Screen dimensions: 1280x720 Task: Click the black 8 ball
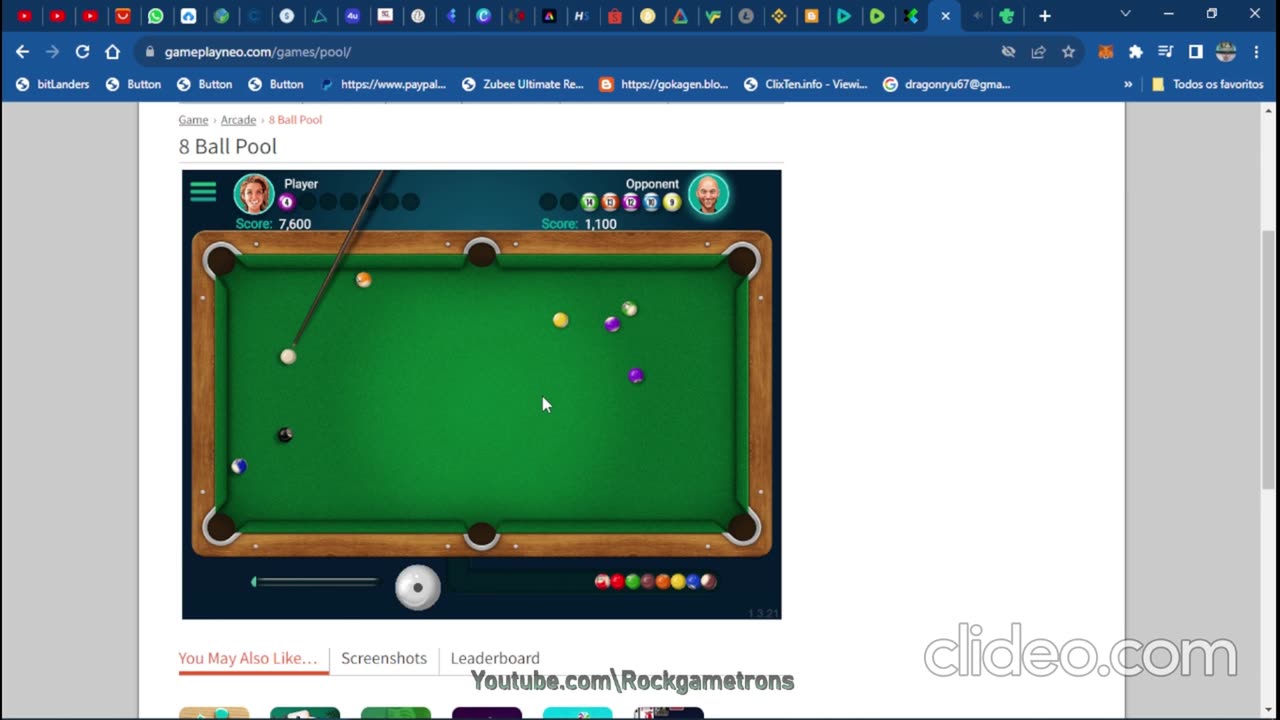(x=285, y=434)
